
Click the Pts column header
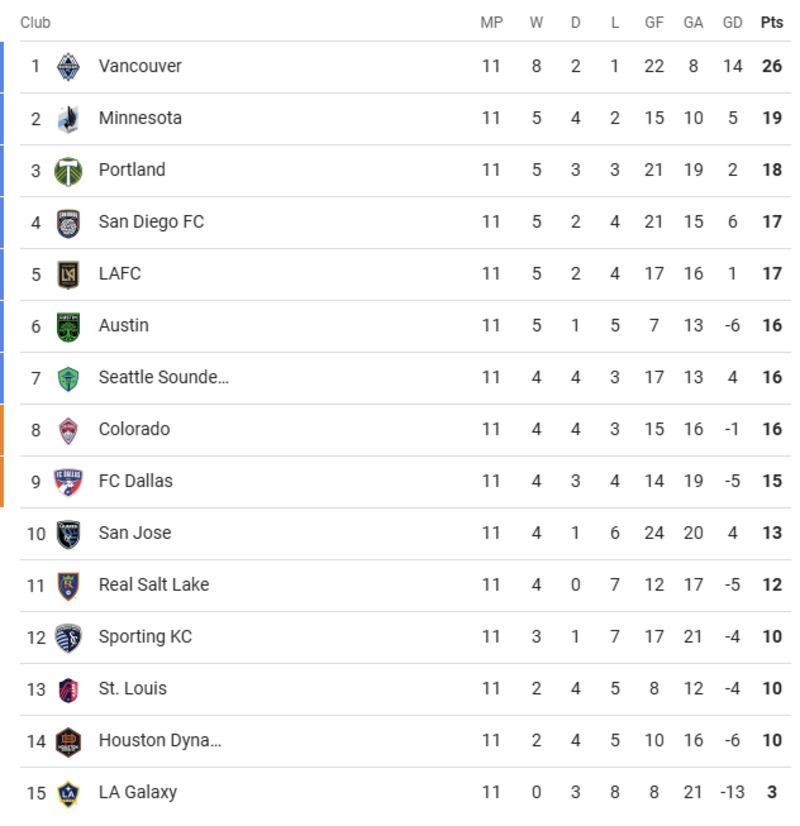coord(771,22)
